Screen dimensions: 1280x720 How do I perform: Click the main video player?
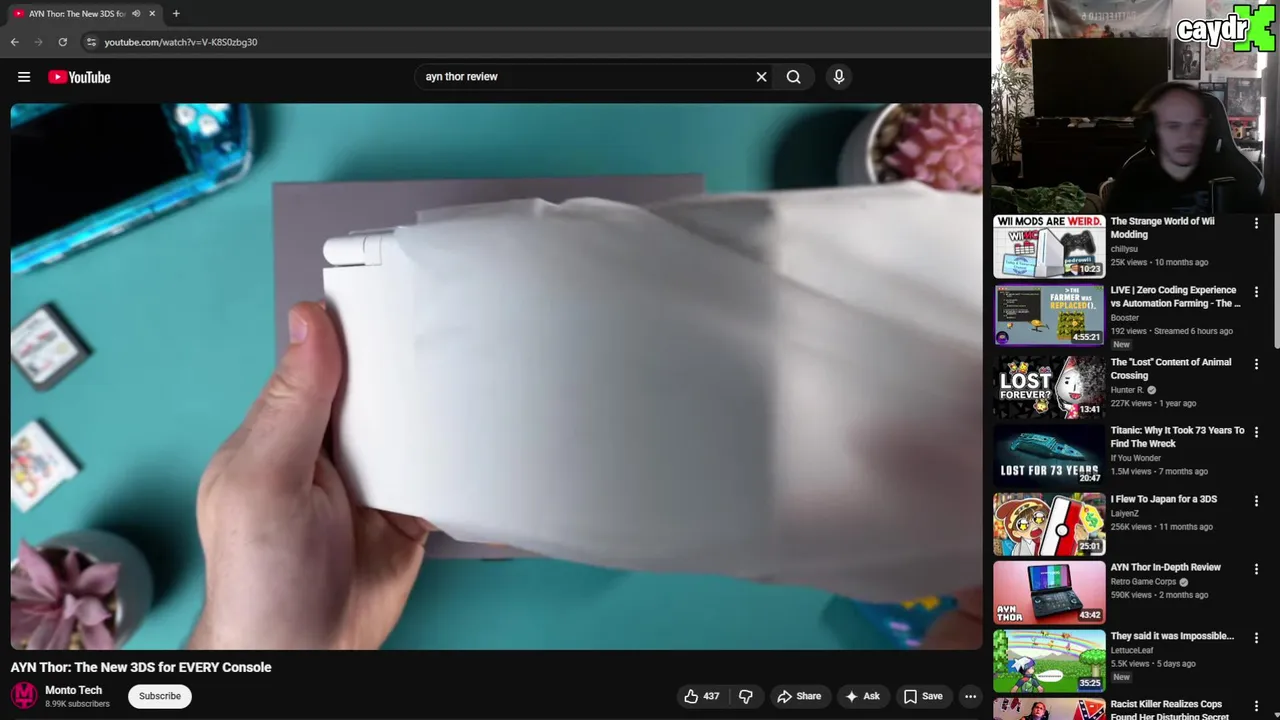click(x=497, y=377)
